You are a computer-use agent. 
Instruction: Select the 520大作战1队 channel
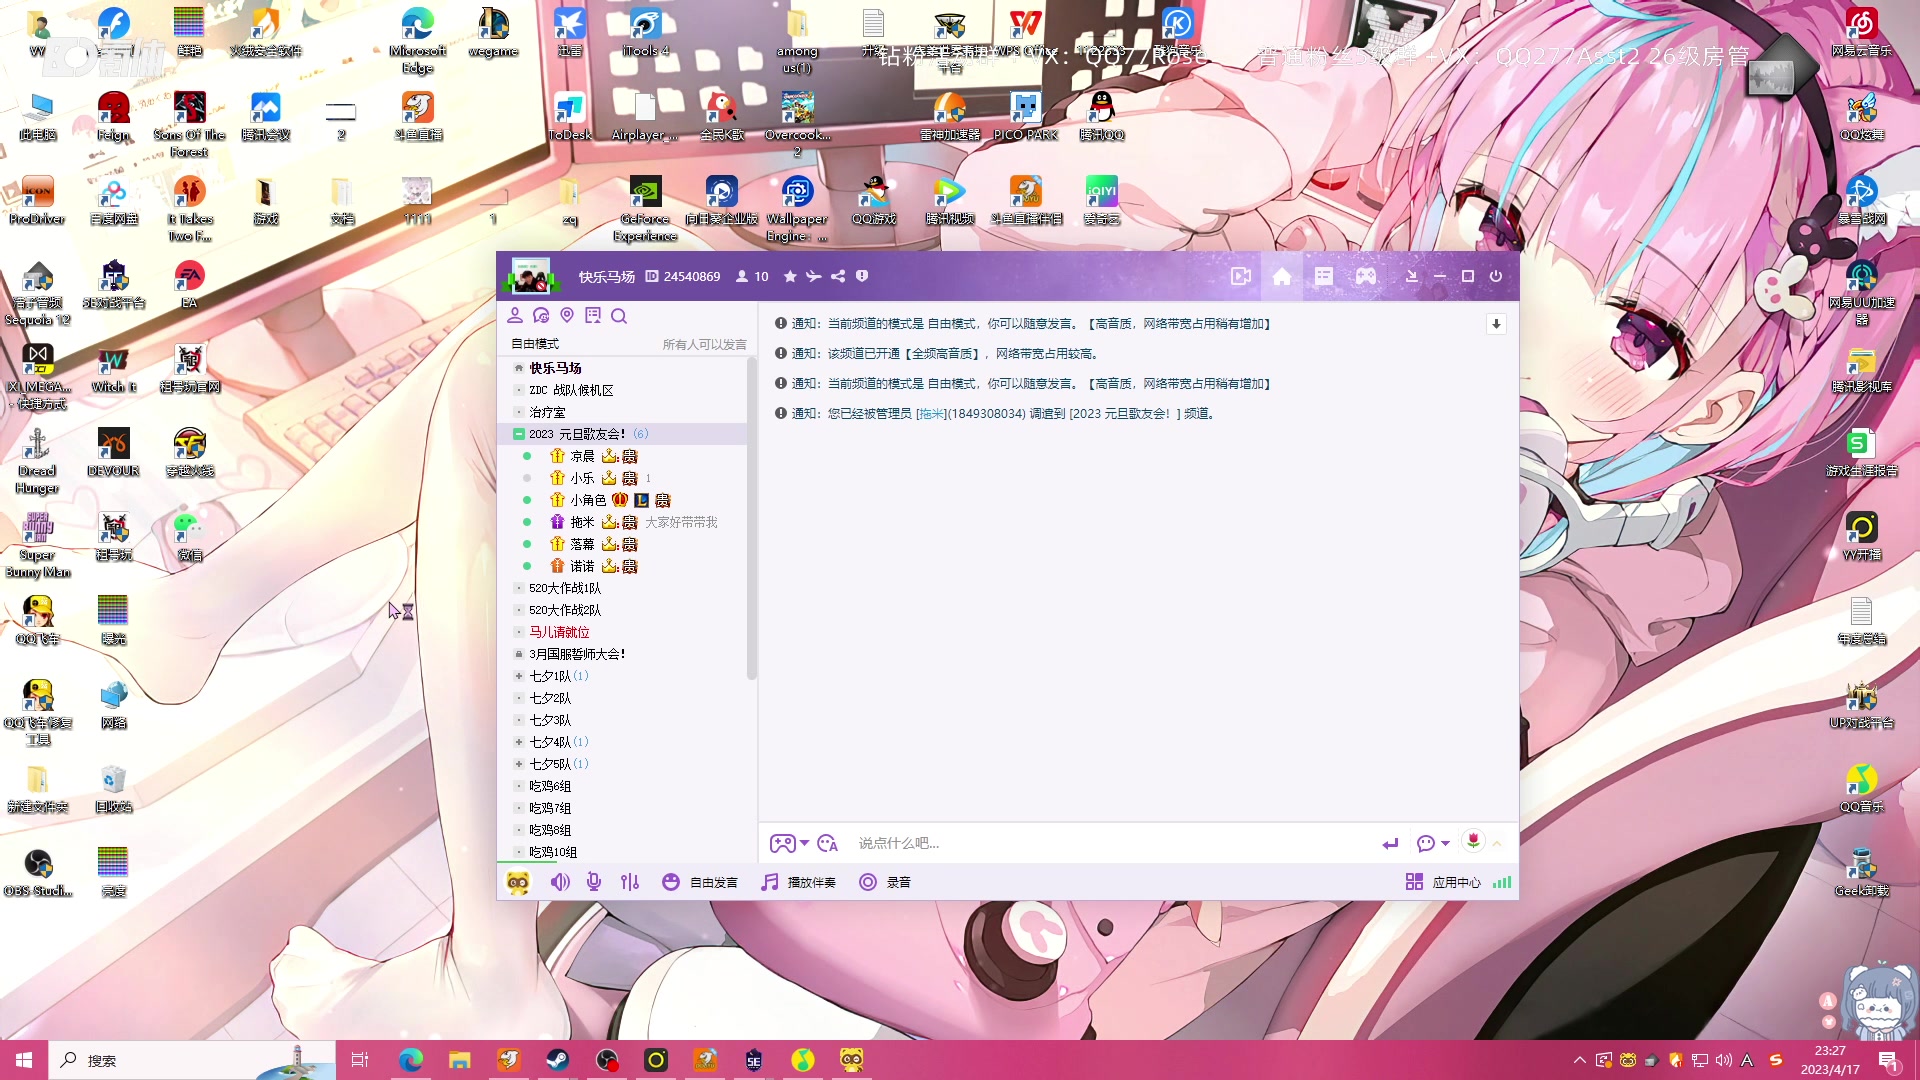click(565, 588)
